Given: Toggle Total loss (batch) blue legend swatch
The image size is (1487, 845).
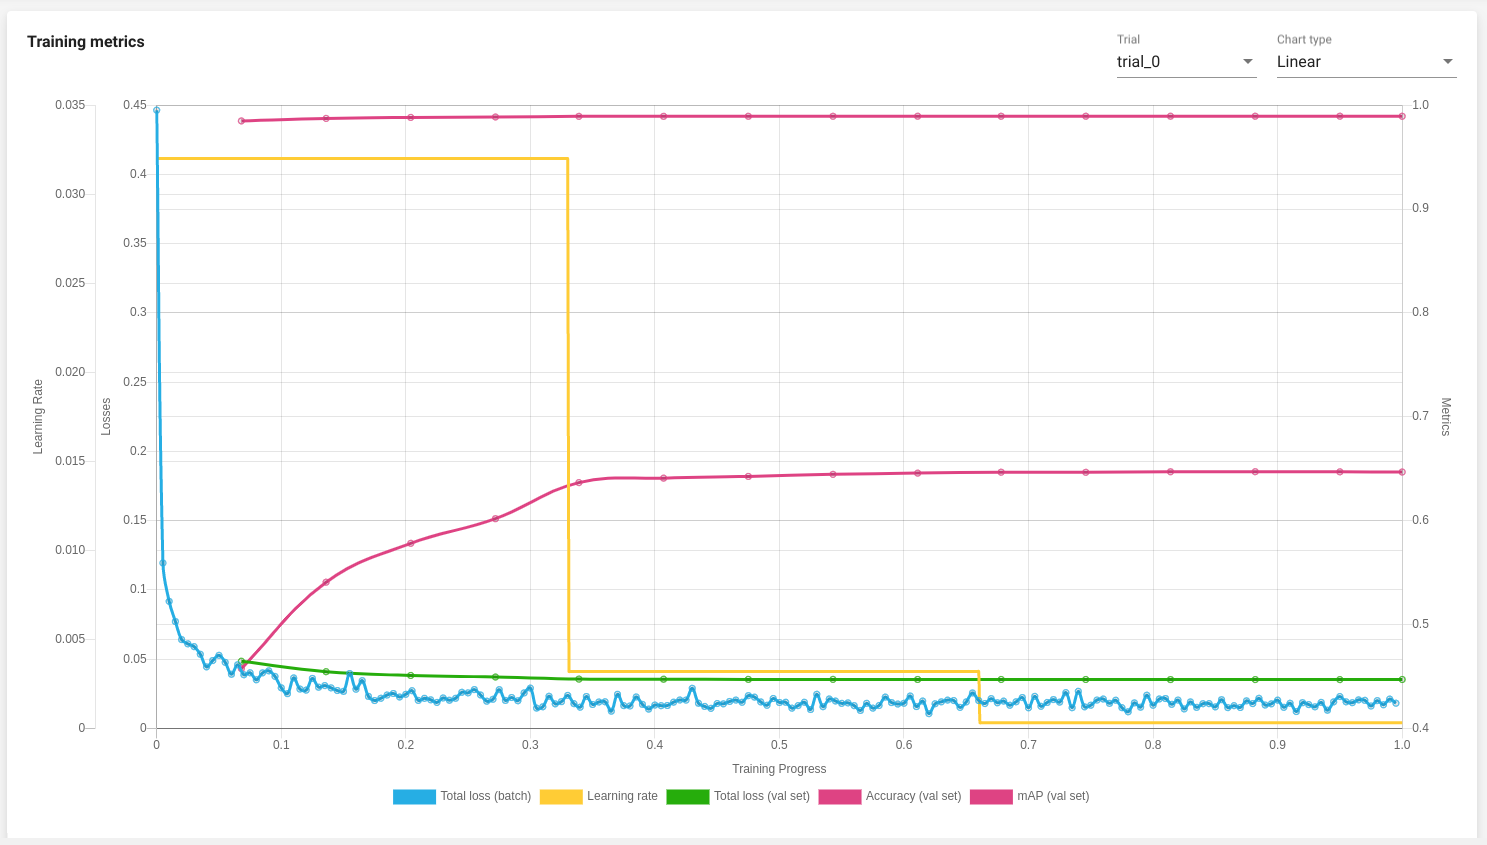Looking at the screenshot, I should pos(414,797).
